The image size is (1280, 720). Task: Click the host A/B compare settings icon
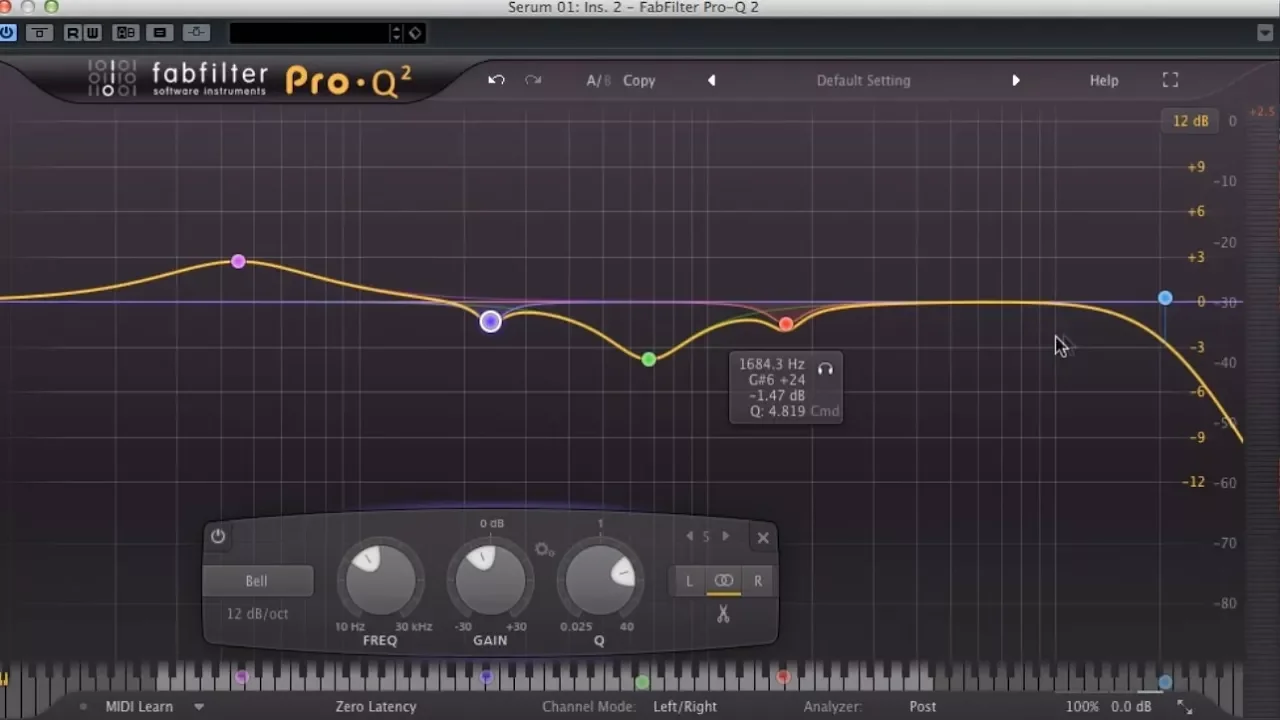tap(126, 33)
